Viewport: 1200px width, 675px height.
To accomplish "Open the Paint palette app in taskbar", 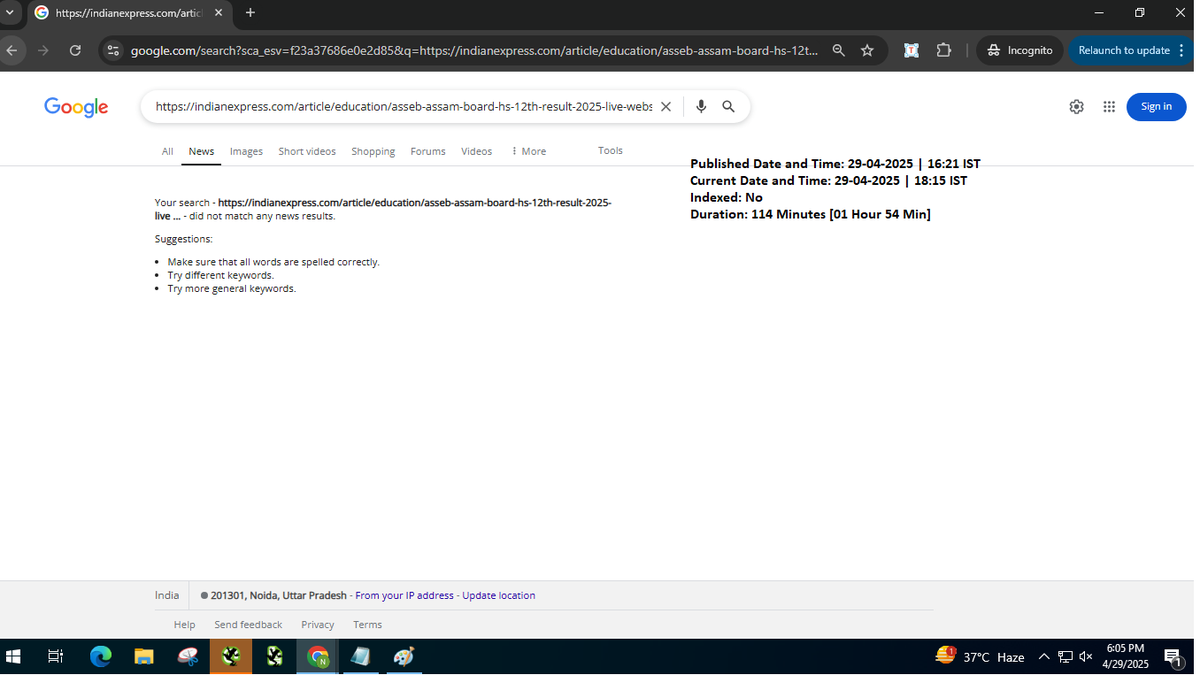I will pyautogui.click(x=404, y=657).
